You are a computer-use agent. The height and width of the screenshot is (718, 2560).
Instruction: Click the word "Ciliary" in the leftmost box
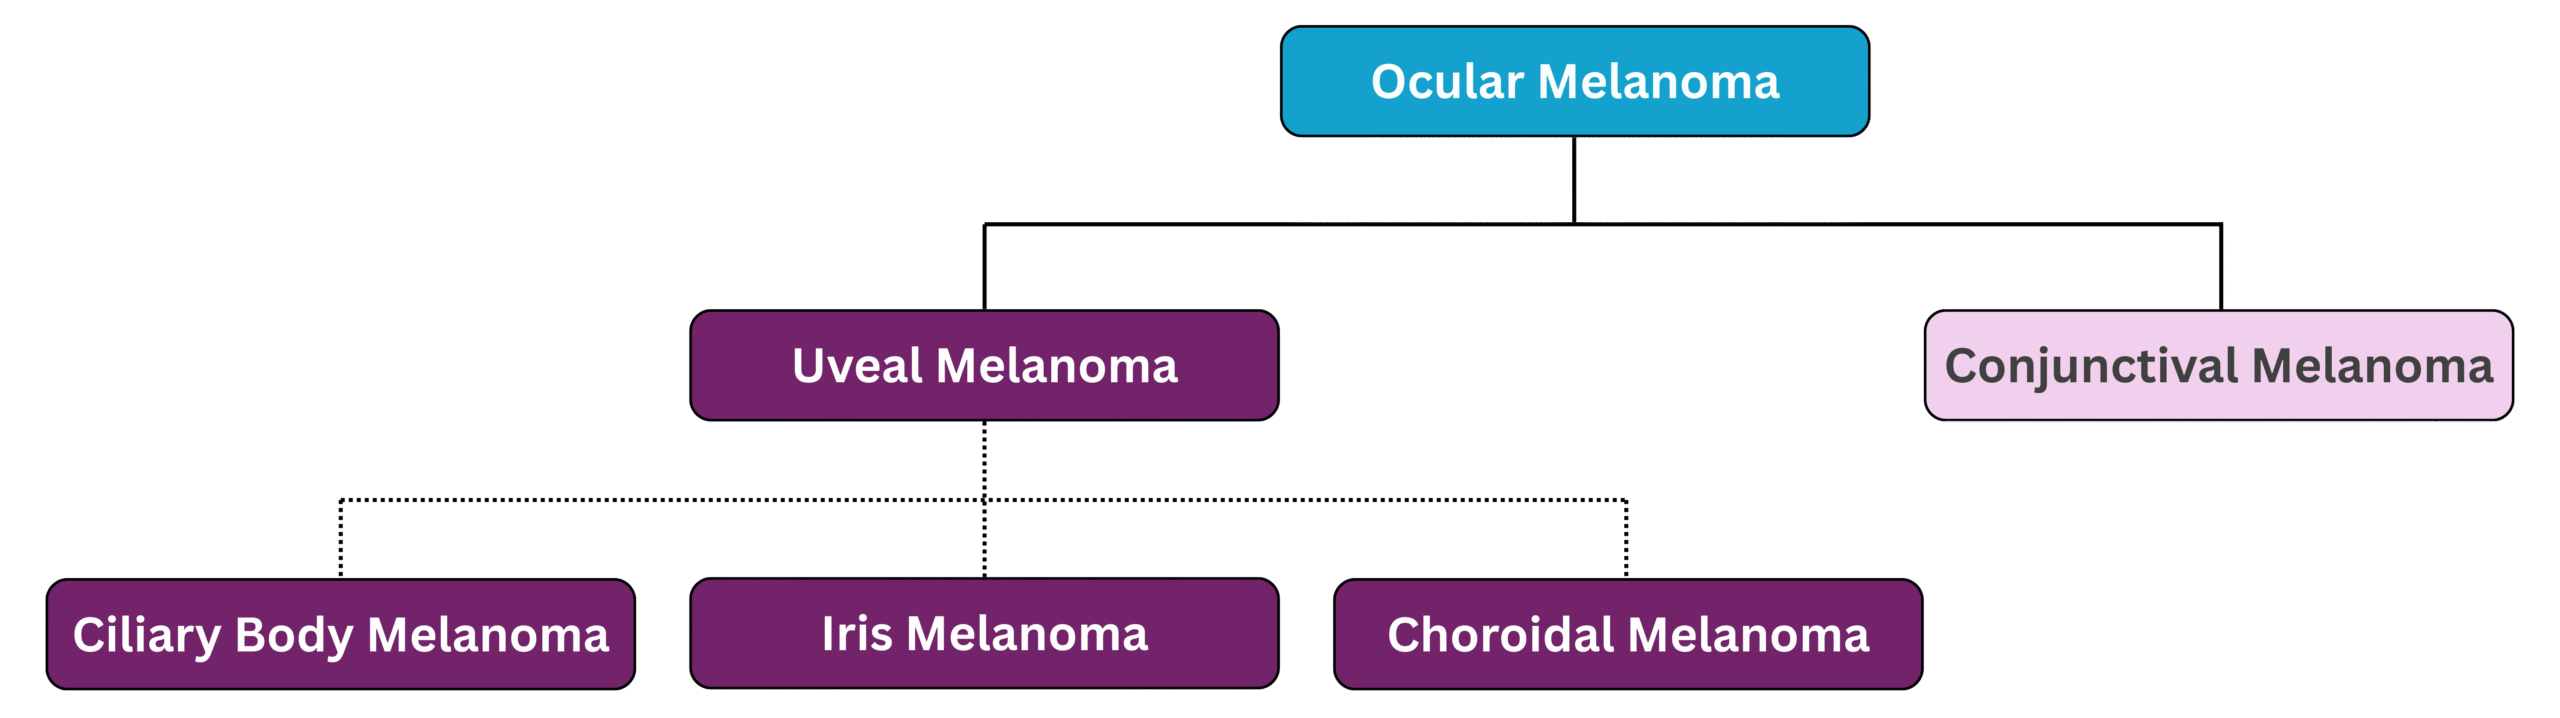point(146,636)
